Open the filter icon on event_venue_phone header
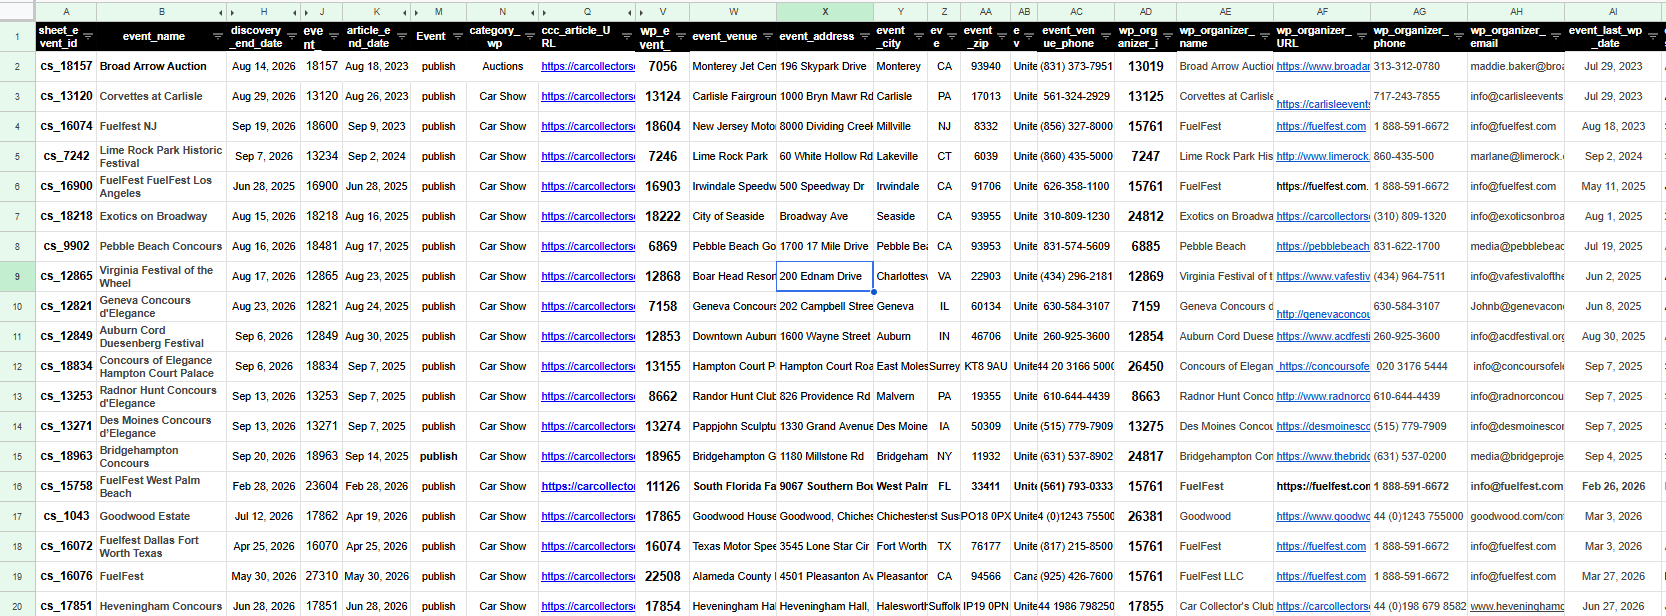The image size is (1666, 616). [1107, 36]
